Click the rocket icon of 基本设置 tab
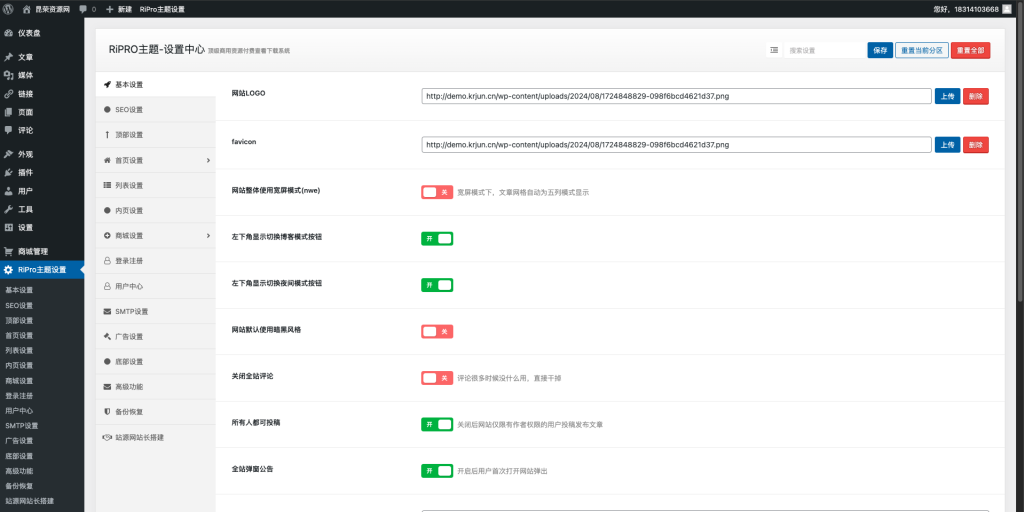The image size is (1024, 512). pos(107,84)
